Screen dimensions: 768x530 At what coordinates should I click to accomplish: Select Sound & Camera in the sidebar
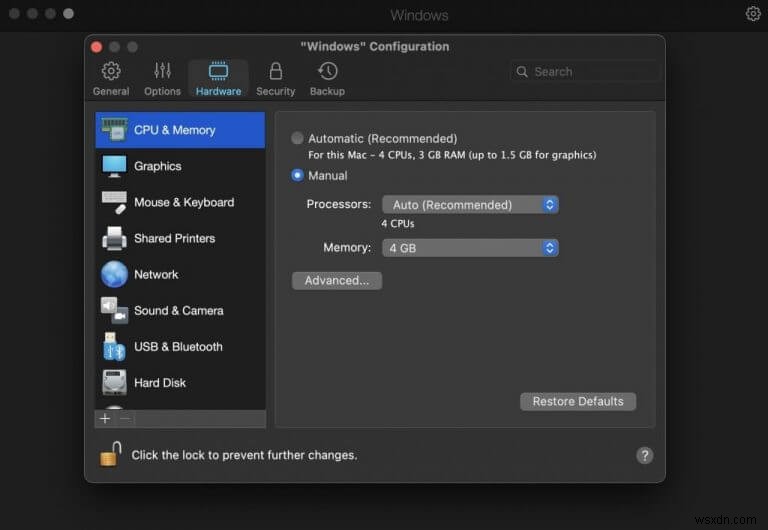[180, 311]
